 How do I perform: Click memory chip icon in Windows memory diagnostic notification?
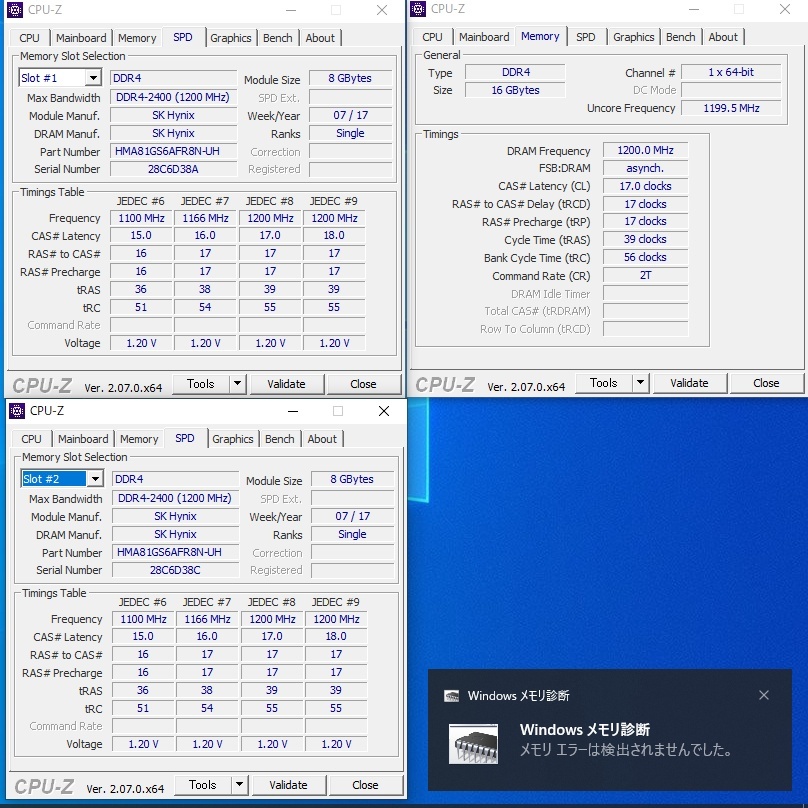(x=473, y=744)
